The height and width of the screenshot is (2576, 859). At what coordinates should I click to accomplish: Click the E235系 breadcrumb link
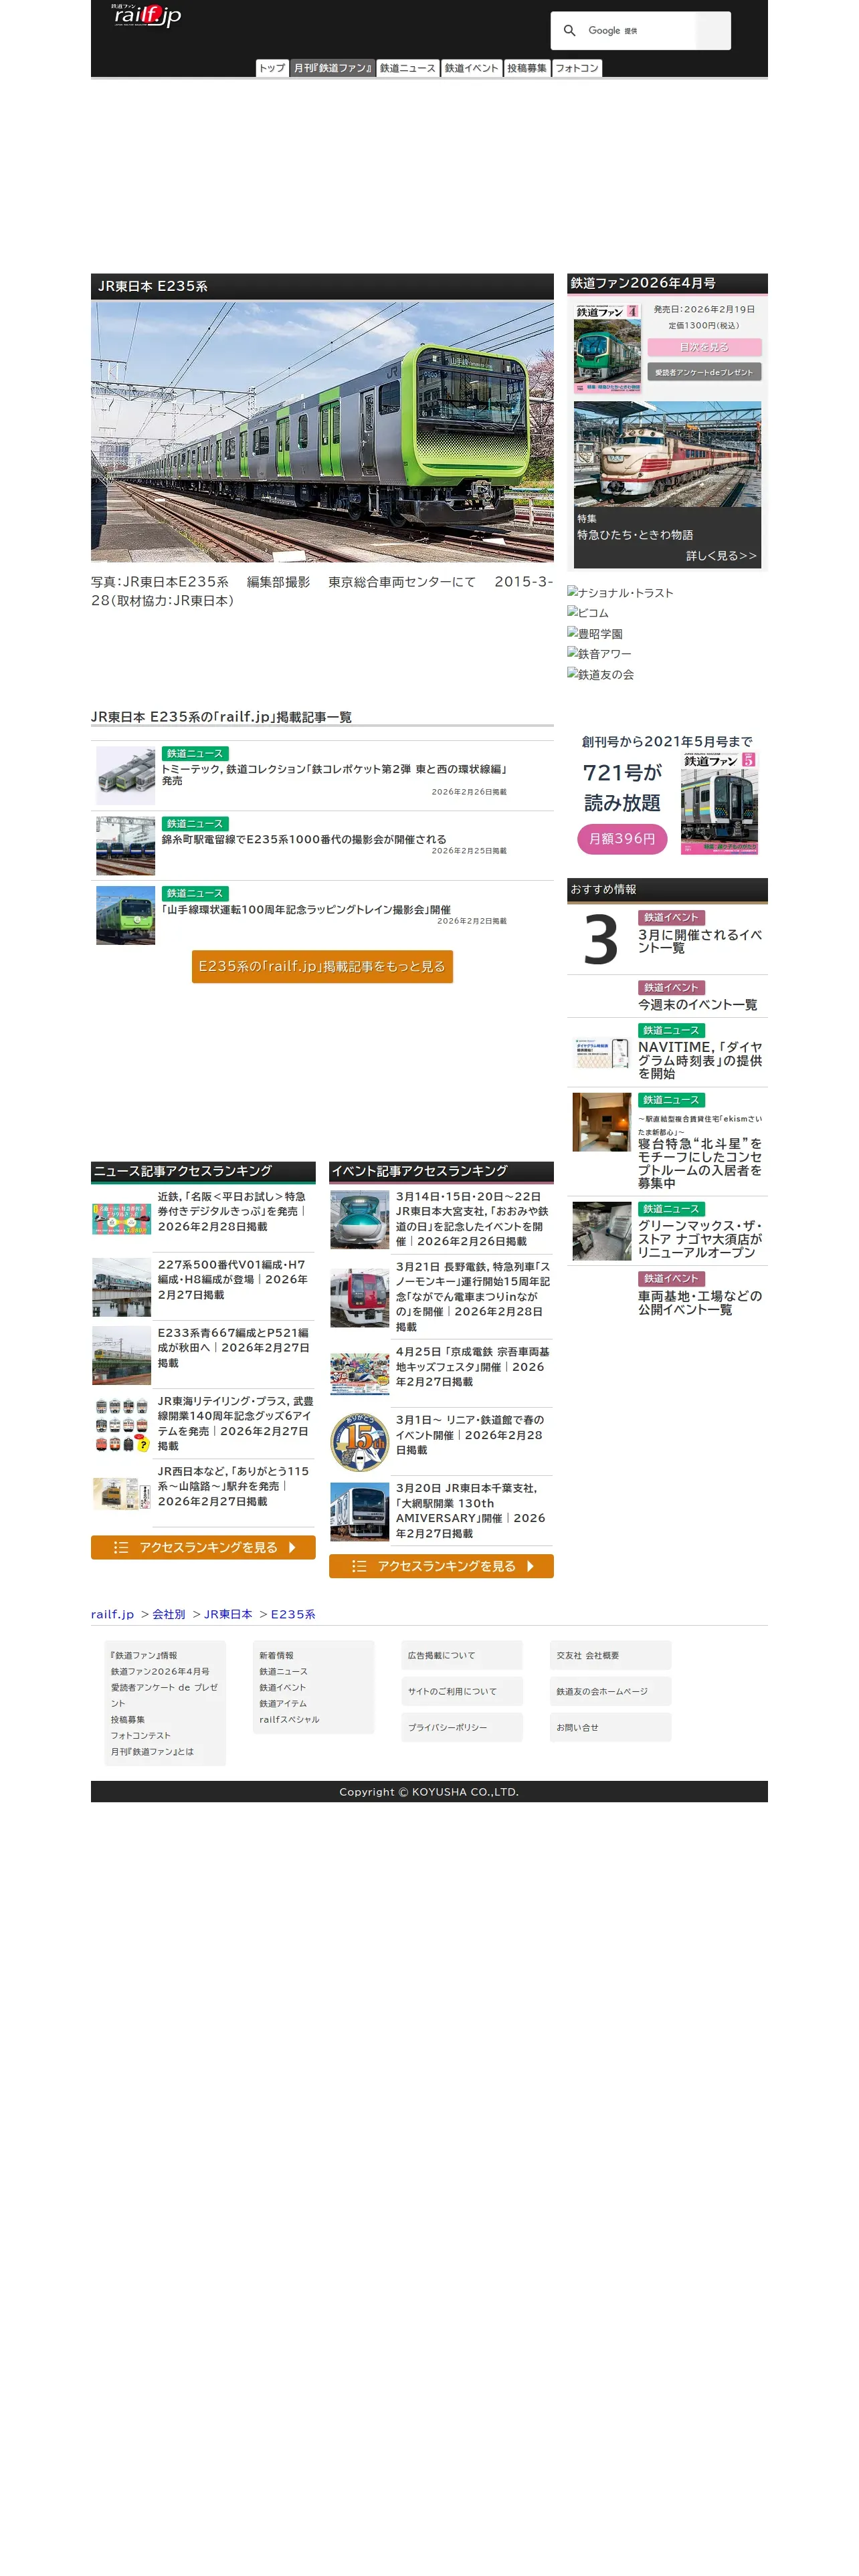tap(293, 1614)
